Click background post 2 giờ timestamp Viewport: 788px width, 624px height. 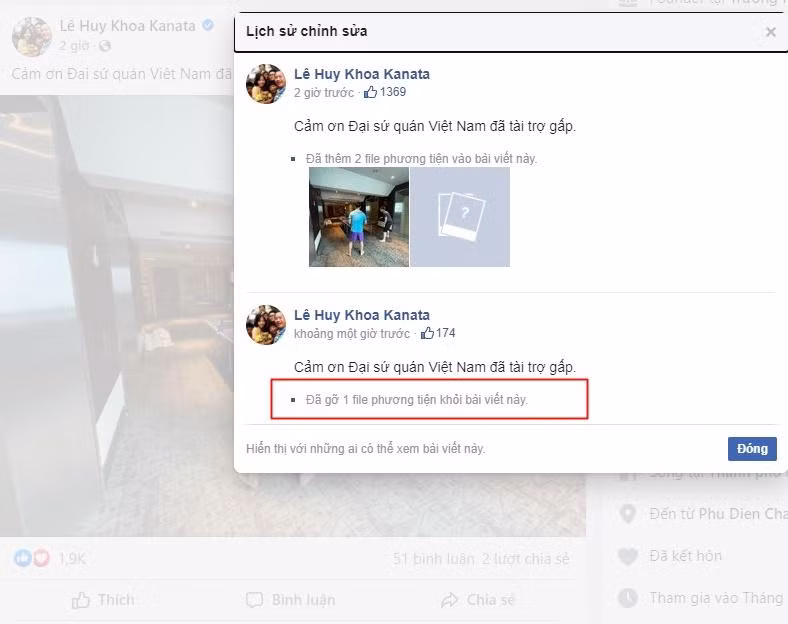74,46
